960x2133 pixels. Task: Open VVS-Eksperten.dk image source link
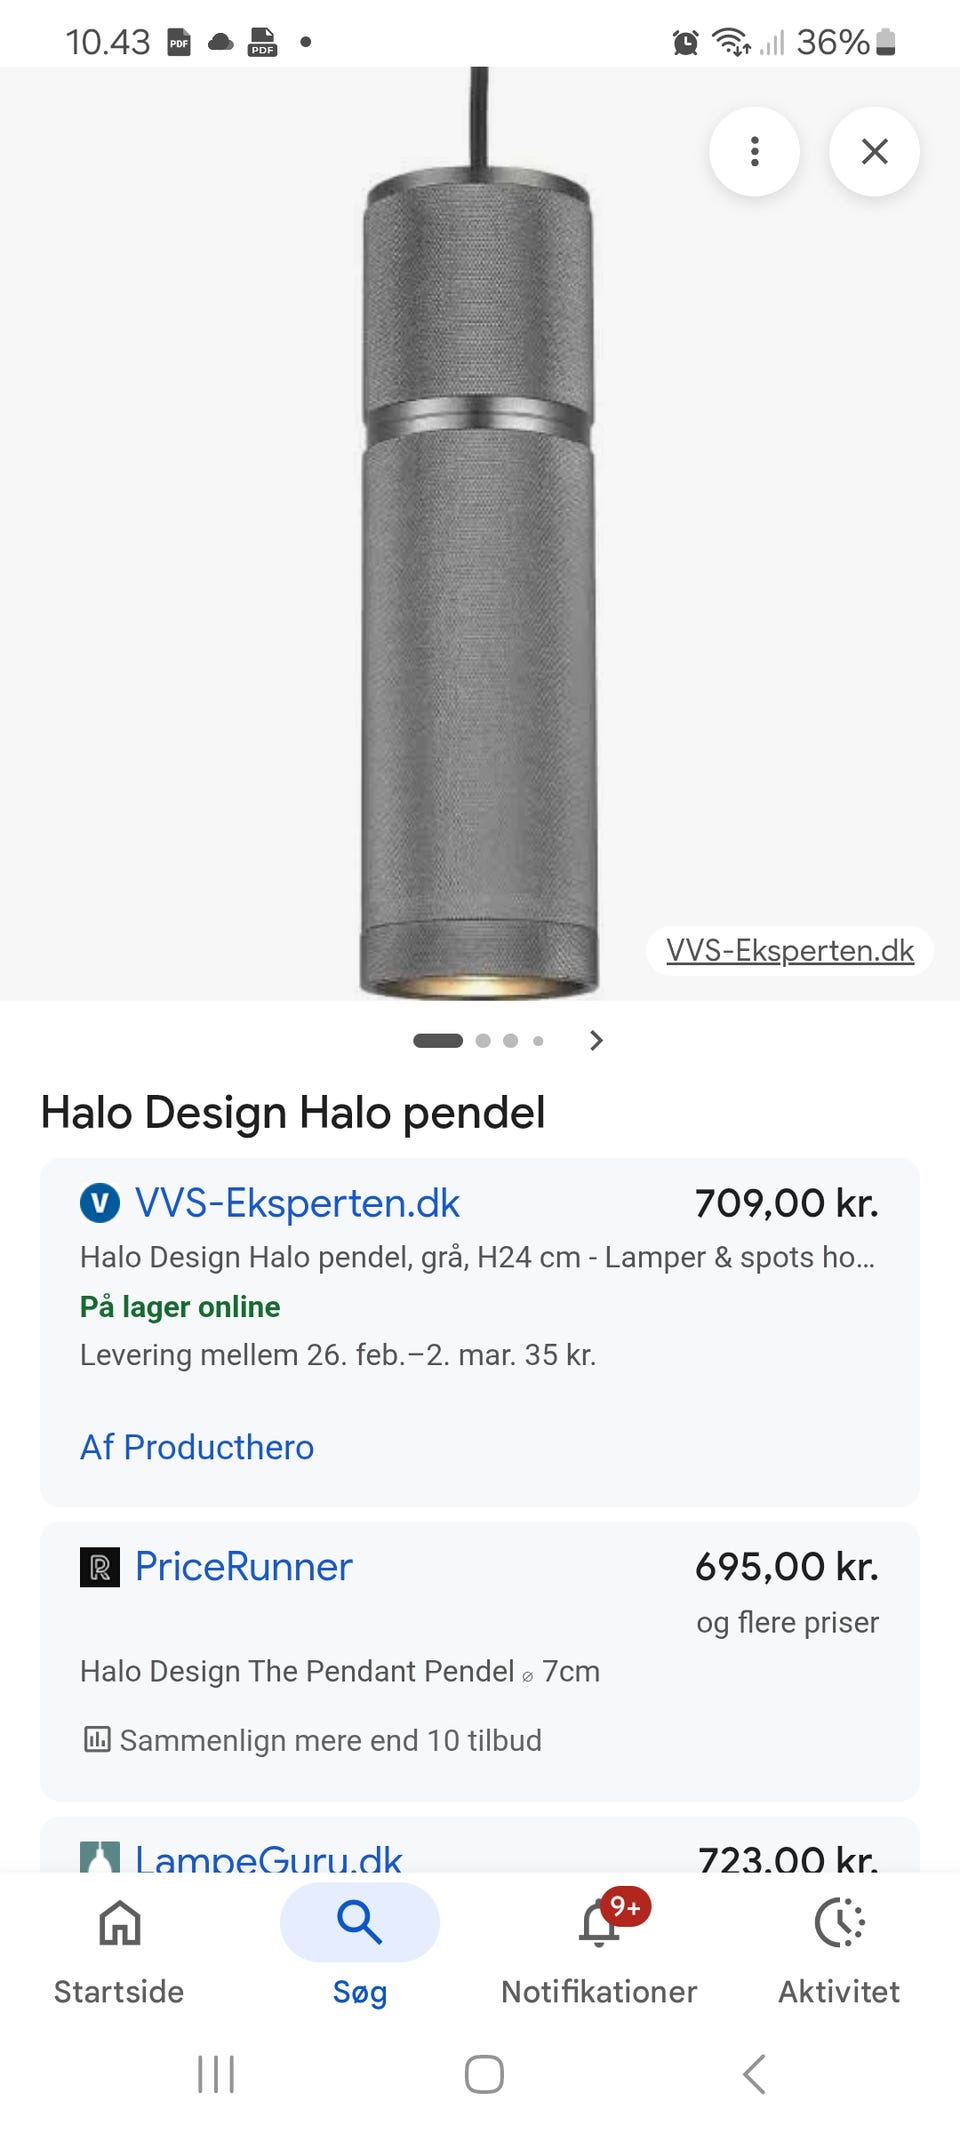tap(790, 950)
